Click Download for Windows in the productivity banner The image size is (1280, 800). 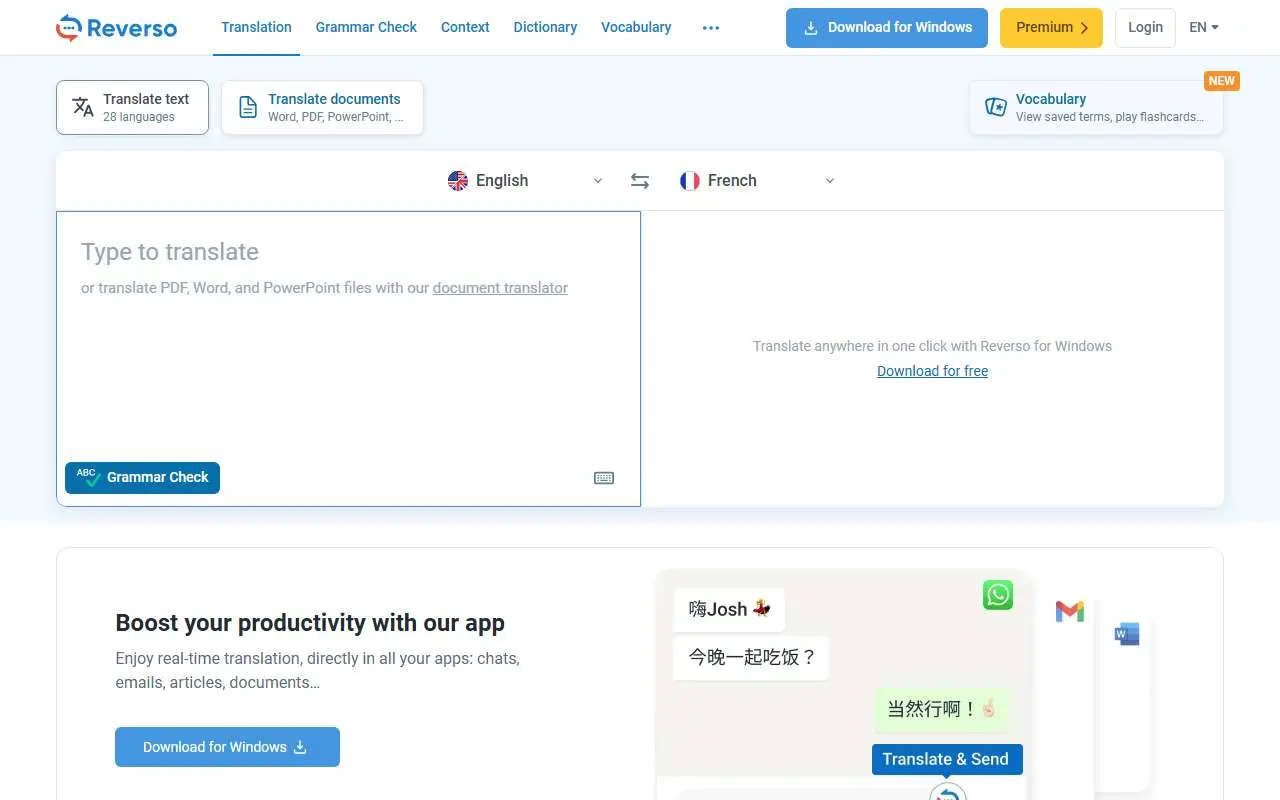pyautogui.click(x=227, y=747)
